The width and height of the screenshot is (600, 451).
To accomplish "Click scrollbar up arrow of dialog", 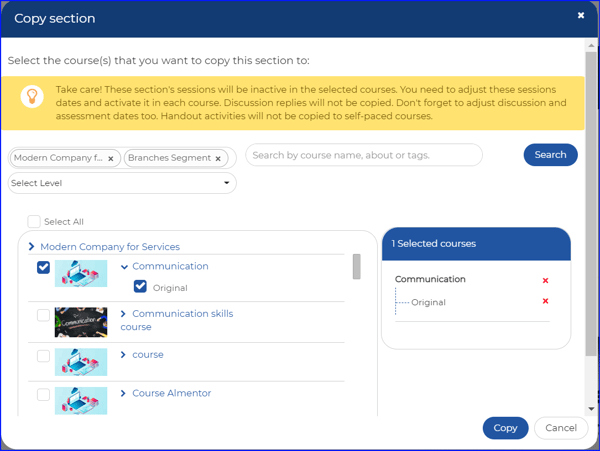I will click(591, 45).
